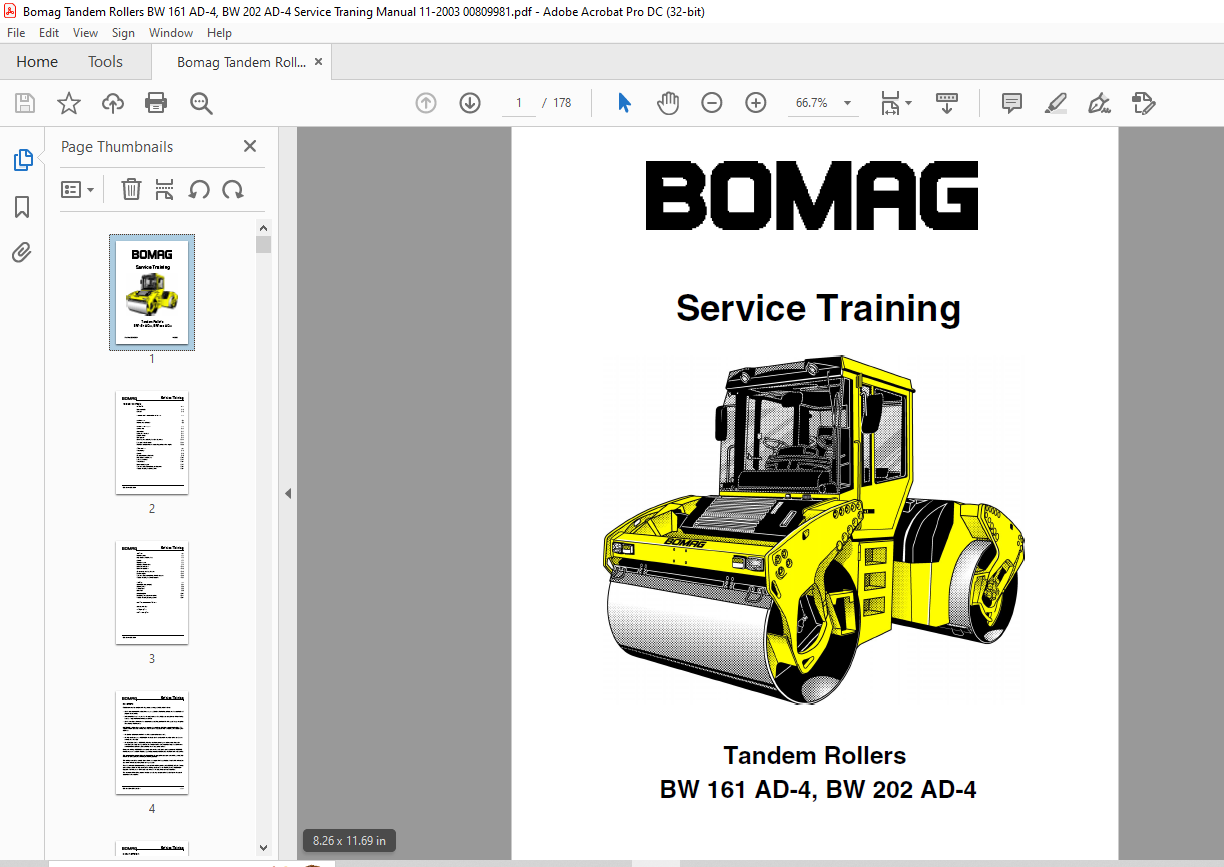Screen dimensions: 1224x867
Task: Show Page Thumbnails panel sidebar icon
Action: (x=22, y=160)
